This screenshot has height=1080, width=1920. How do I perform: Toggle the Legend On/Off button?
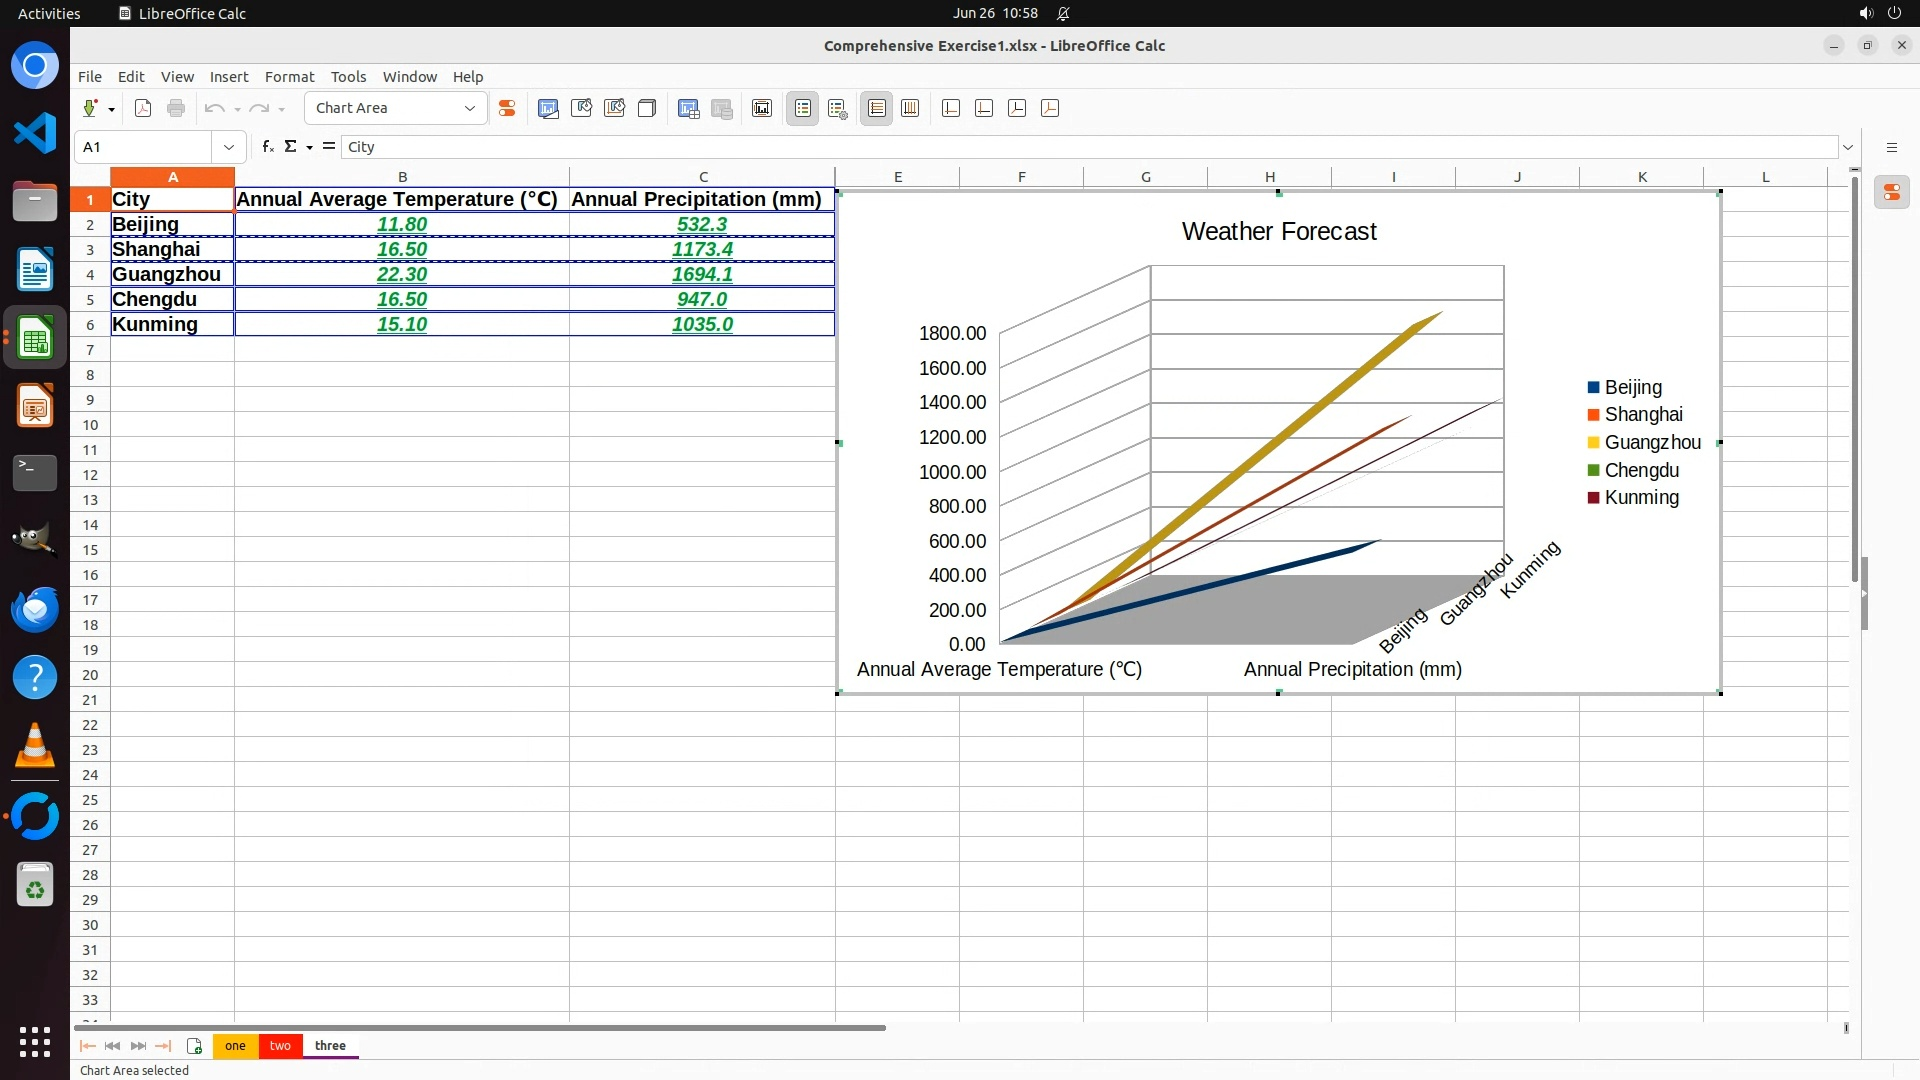click(803, 108)
